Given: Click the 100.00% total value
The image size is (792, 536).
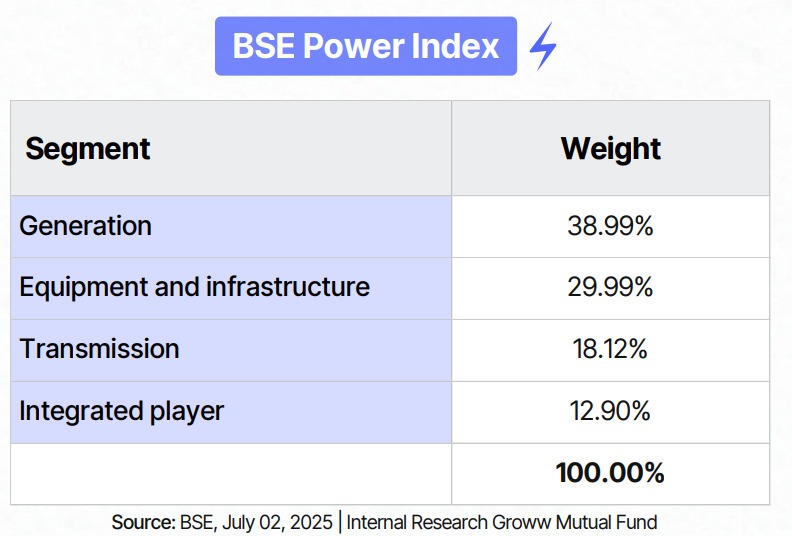Looking at the screenshot, I should coord(610,473).
